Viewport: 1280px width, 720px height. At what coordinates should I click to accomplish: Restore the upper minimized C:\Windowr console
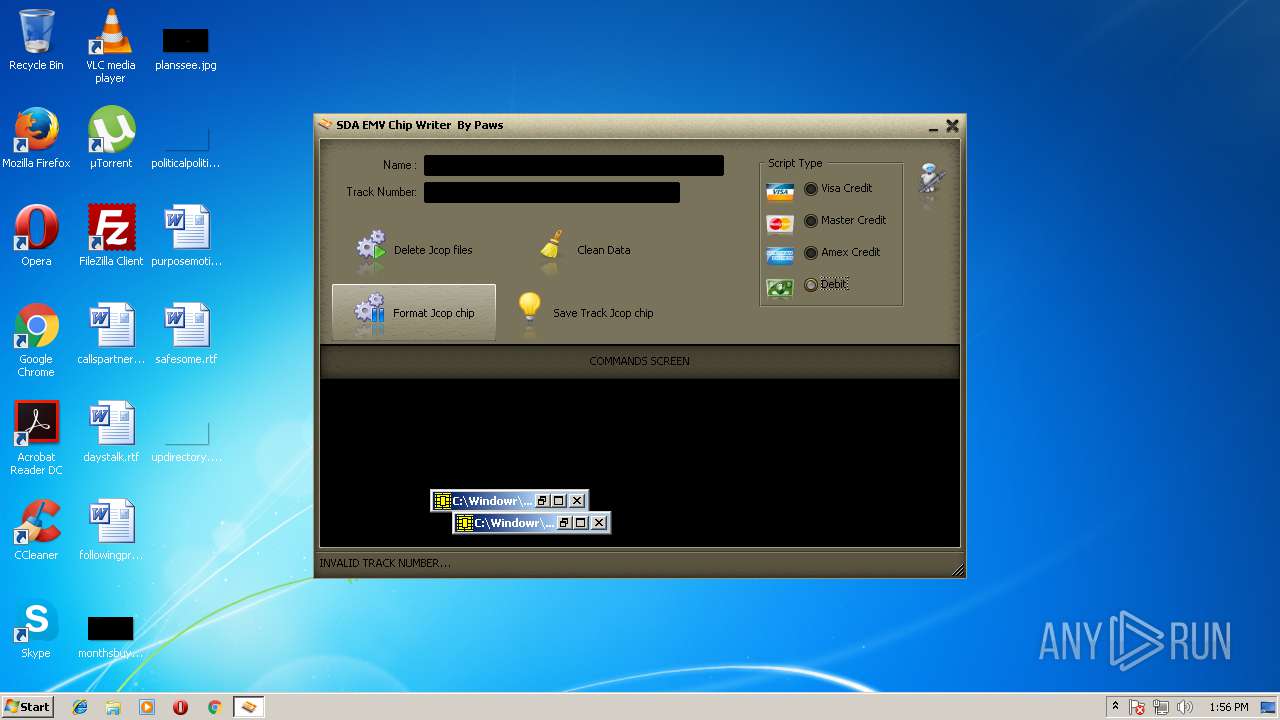543,501
